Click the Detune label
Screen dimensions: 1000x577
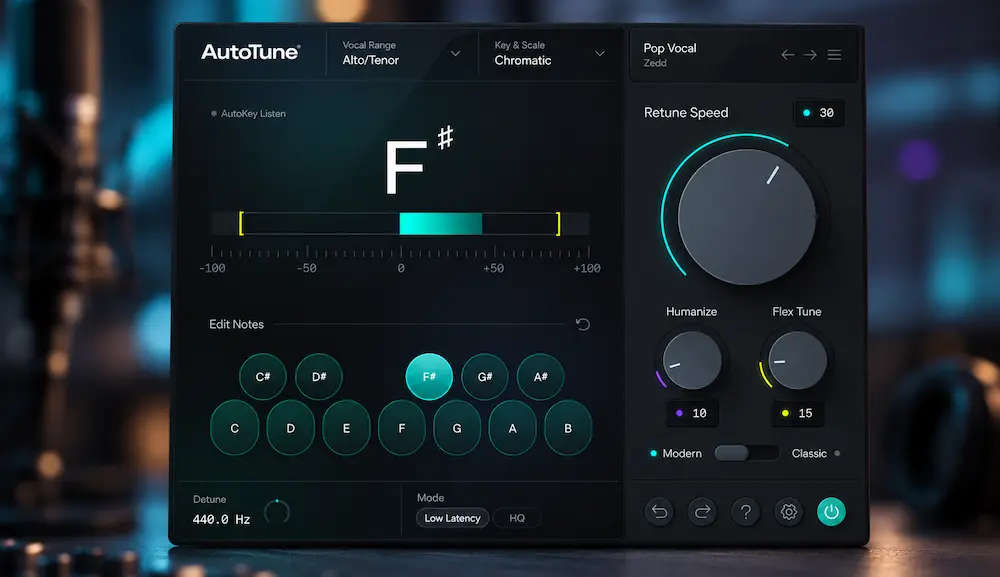click(x=209, y=499)
